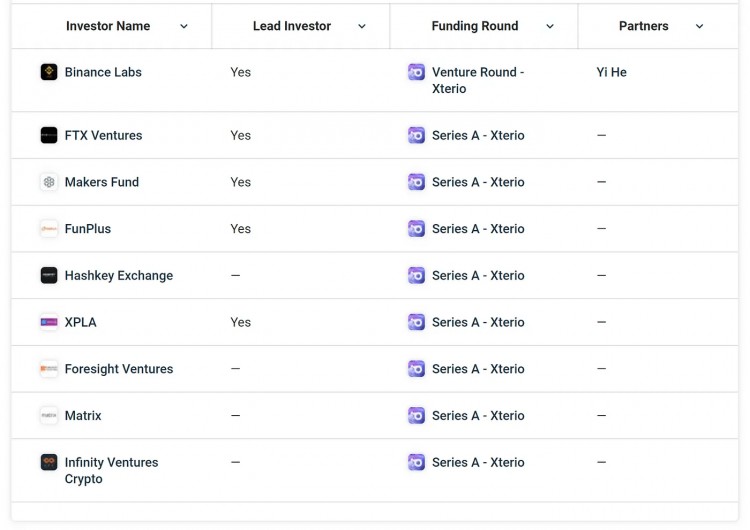Click the Infinity Ventures Crypto logo icon

(x=49, y=462)
